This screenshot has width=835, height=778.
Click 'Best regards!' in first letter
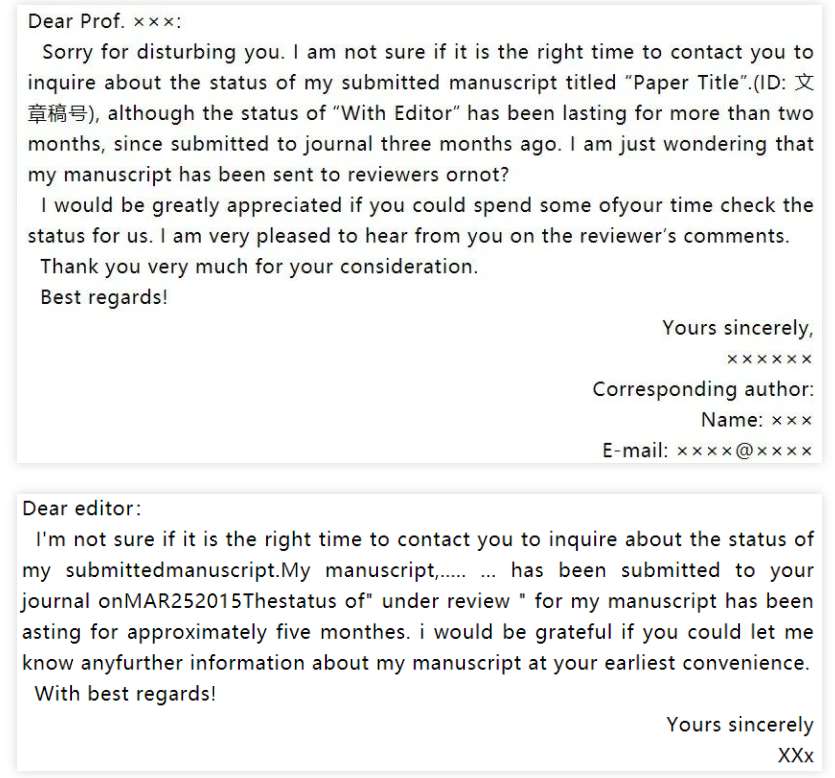coord(104,297)
